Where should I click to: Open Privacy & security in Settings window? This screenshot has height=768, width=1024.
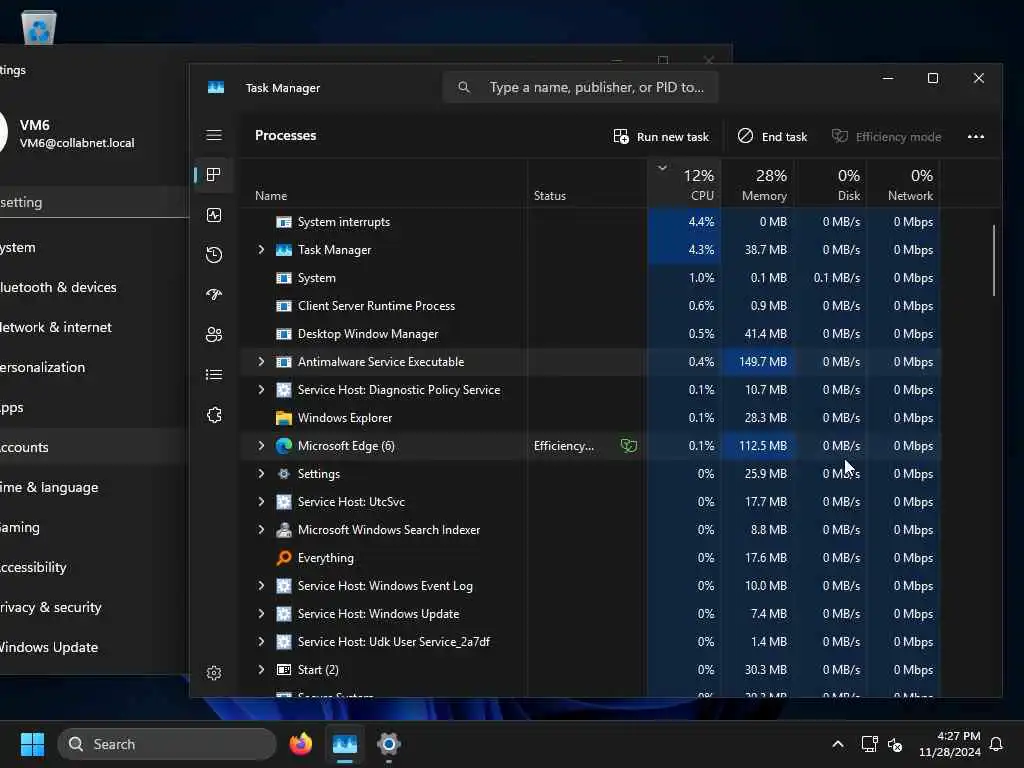coord(91,607)
